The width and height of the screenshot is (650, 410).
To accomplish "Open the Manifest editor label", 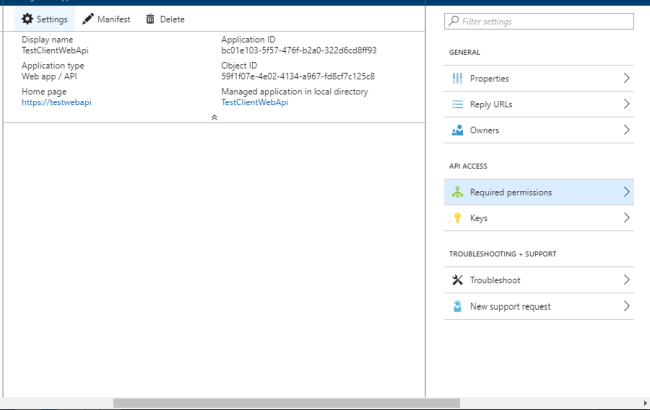I will tap(114, 19).
